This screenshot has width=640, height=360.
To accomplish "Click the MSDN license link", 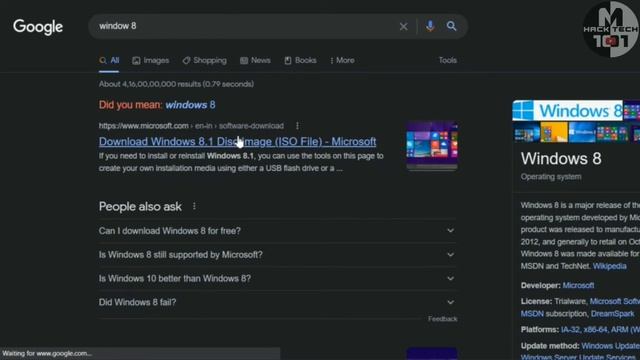I will (532, 314).
